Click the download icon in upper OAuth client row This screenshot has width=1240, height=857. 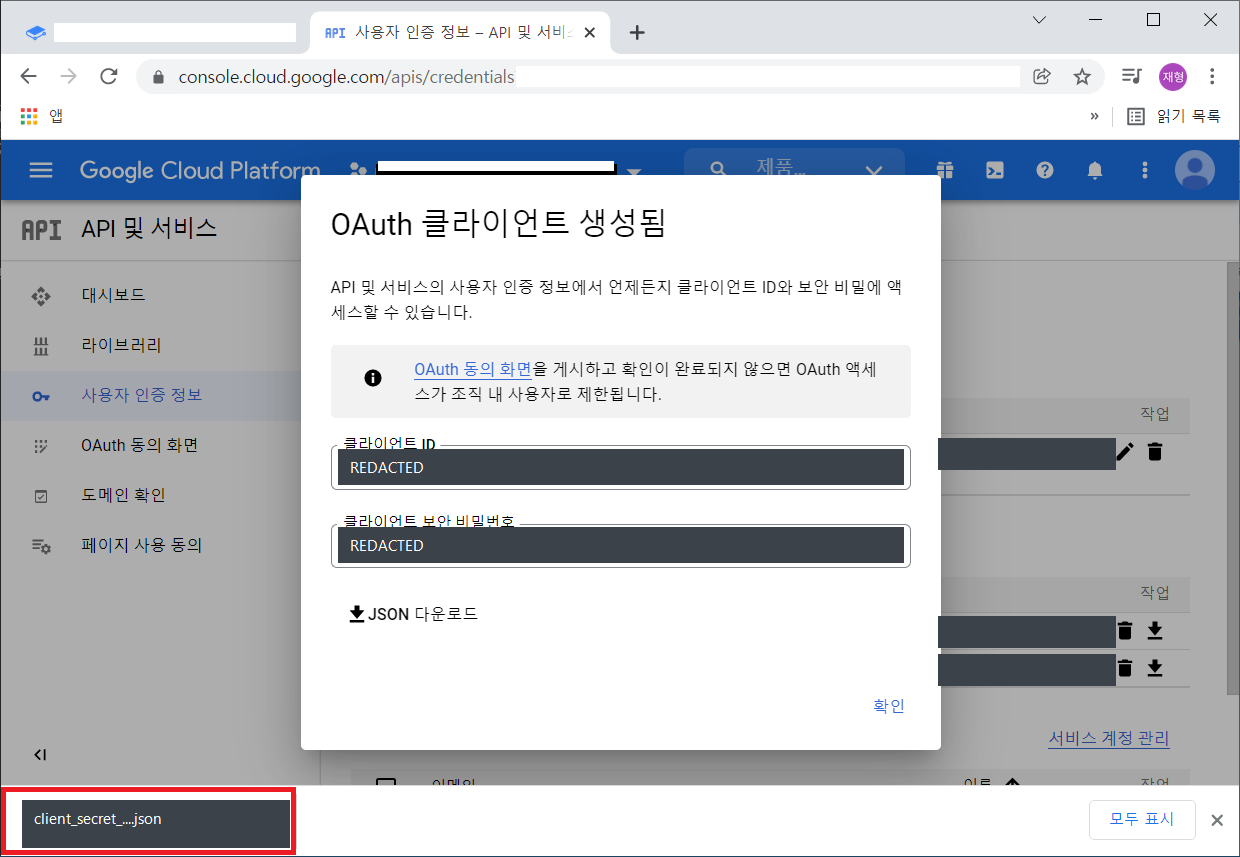pyautogui.click(x=1155, y=630)
